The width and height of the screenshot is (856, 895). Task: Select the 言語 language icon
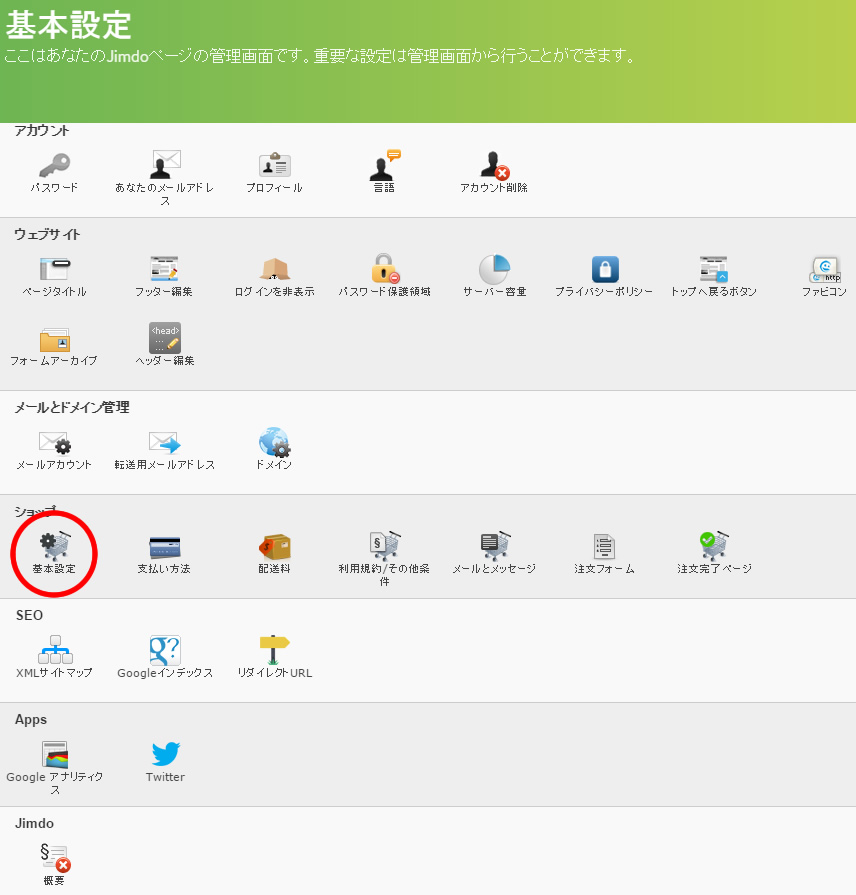click(385, 165)
